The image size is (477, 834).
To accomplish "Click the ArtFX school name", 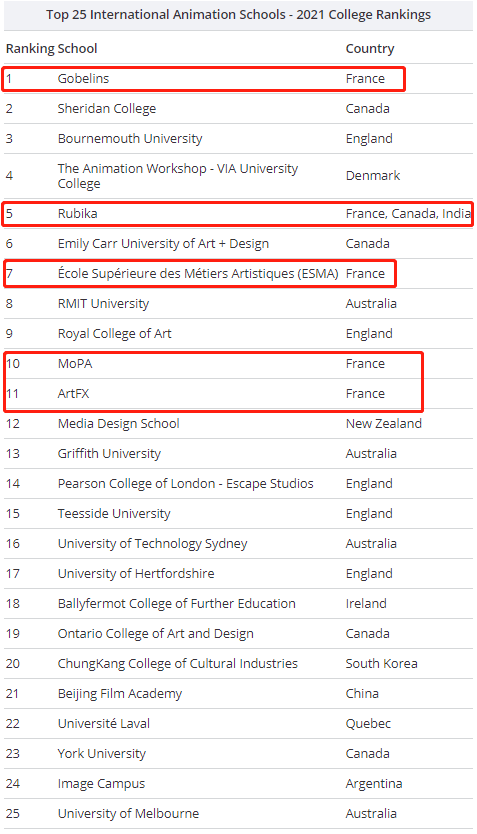I will 73,394.
